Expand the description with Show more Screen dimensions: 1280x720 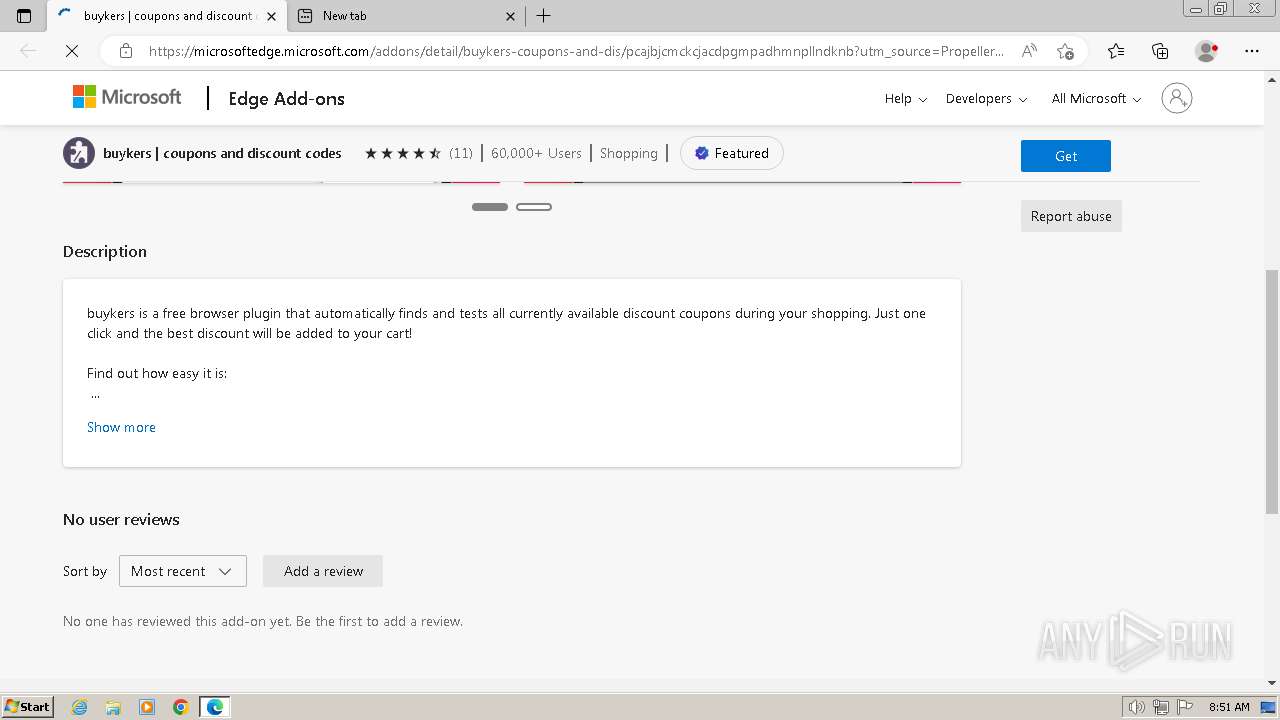pos(121,427)
